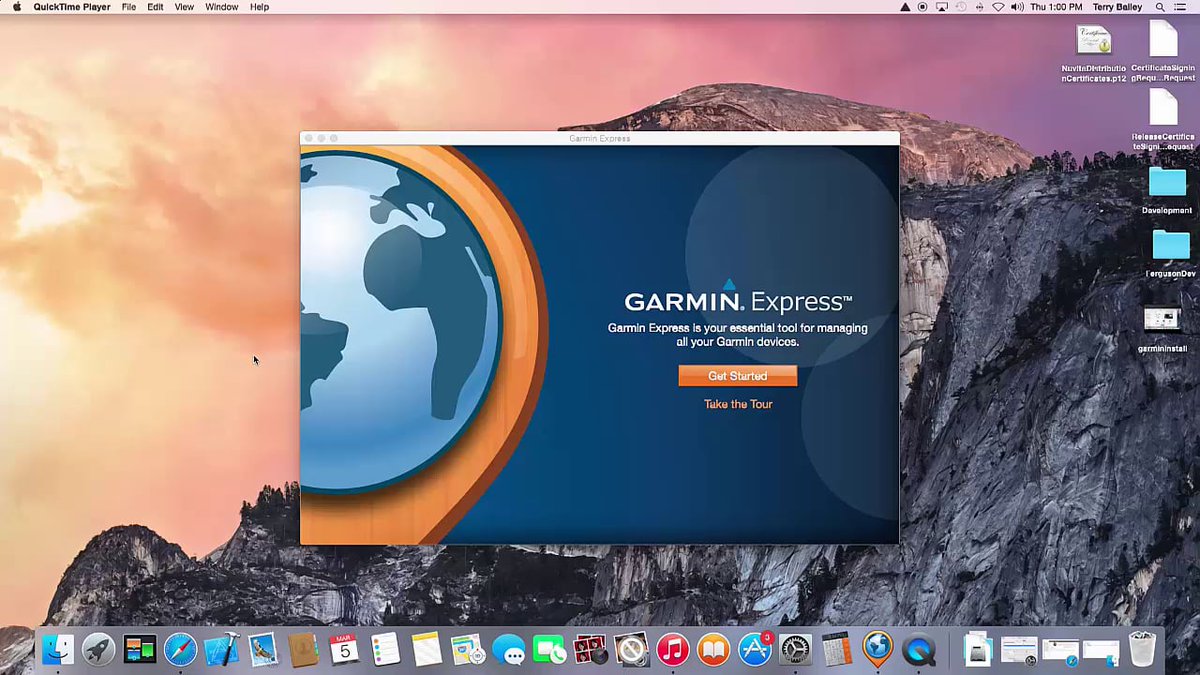Open FaceTime from the Dock
The height and width of the screenshot is (675, 1200).
(x=550, y=650)
